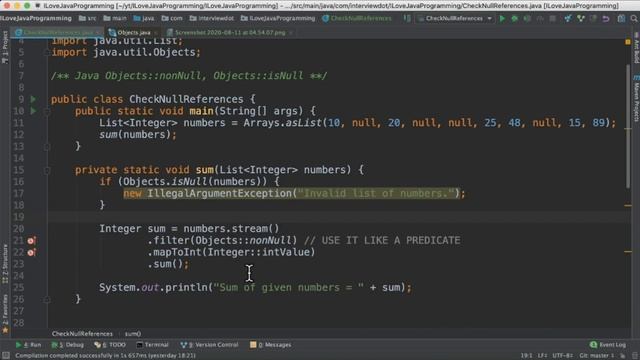Image resolution: width=640 pixels, height=360 pixels.
Task: Switch to the CheckNullReferences.java editor tab
Action: point(58,32)
